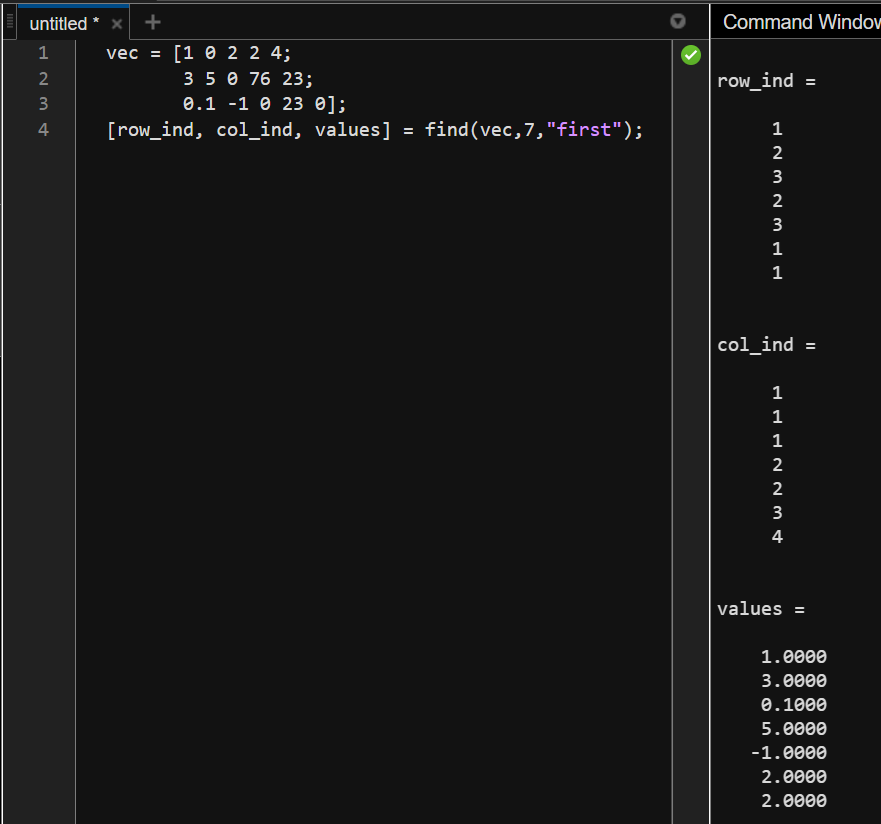Click "row_ind =" in the Command Window
Image resolution: width=881 pixels, height=824 pixels.
click(766, 81)
